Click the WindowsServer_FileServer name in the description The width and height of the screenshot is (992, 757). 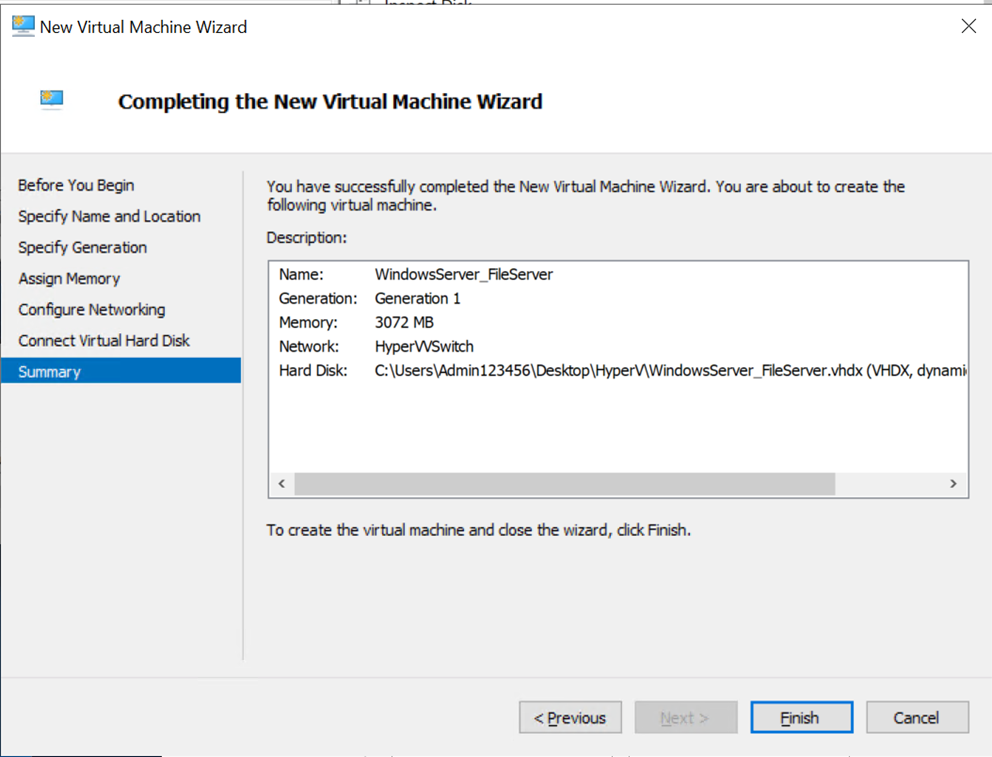463,274
